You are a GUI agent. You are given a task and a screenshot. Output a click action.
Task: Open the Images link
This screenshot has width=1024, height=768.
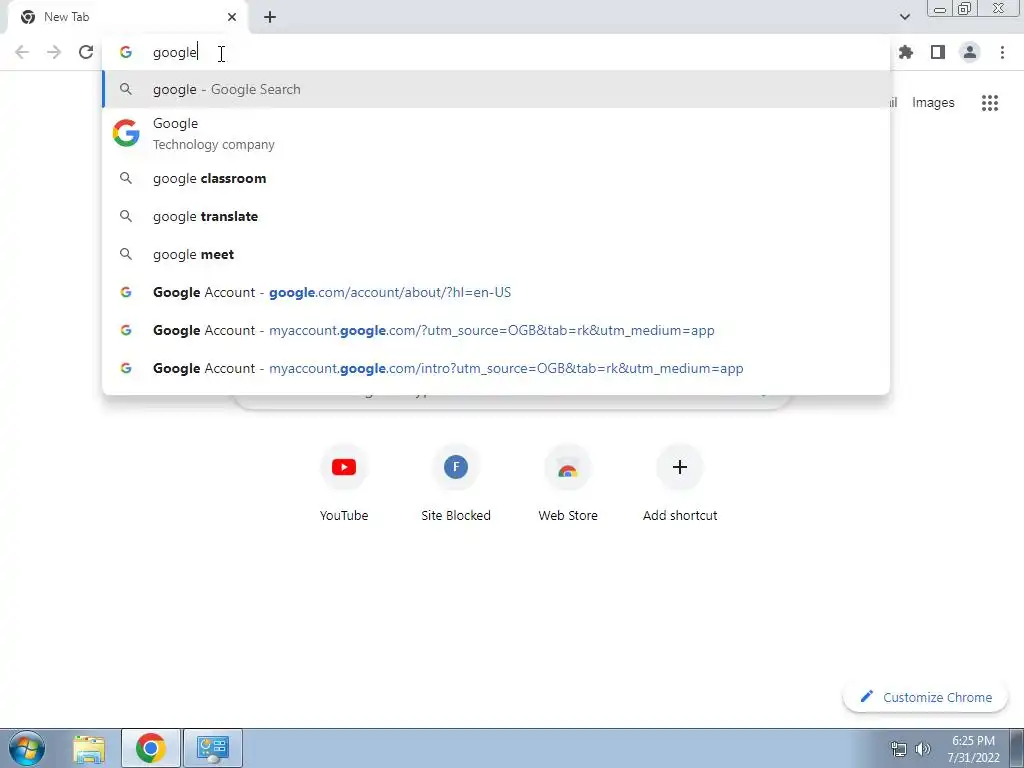click(x=933, y=103)
